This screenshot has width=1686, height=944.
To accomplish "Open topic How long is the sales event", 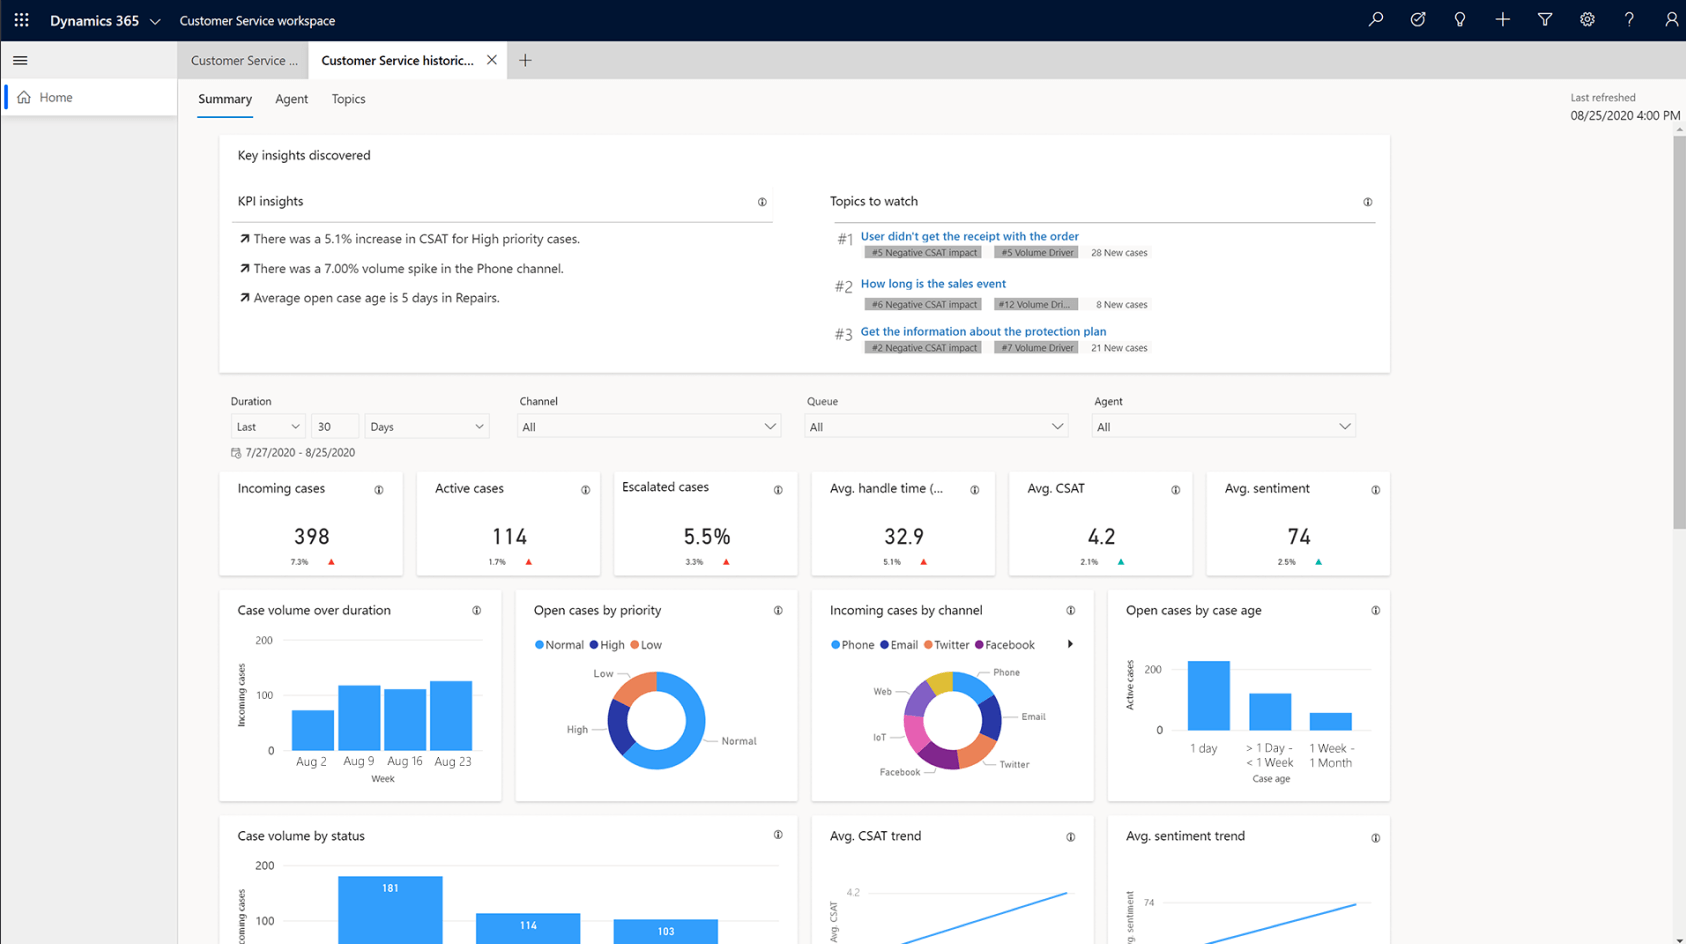I will tap(933, 284).
